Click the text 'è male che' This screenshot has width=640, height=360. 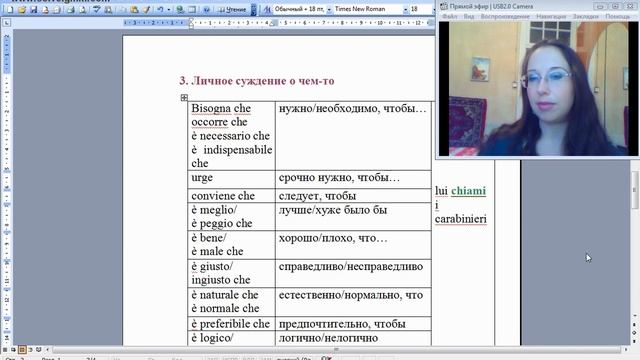tap(217, 251)
